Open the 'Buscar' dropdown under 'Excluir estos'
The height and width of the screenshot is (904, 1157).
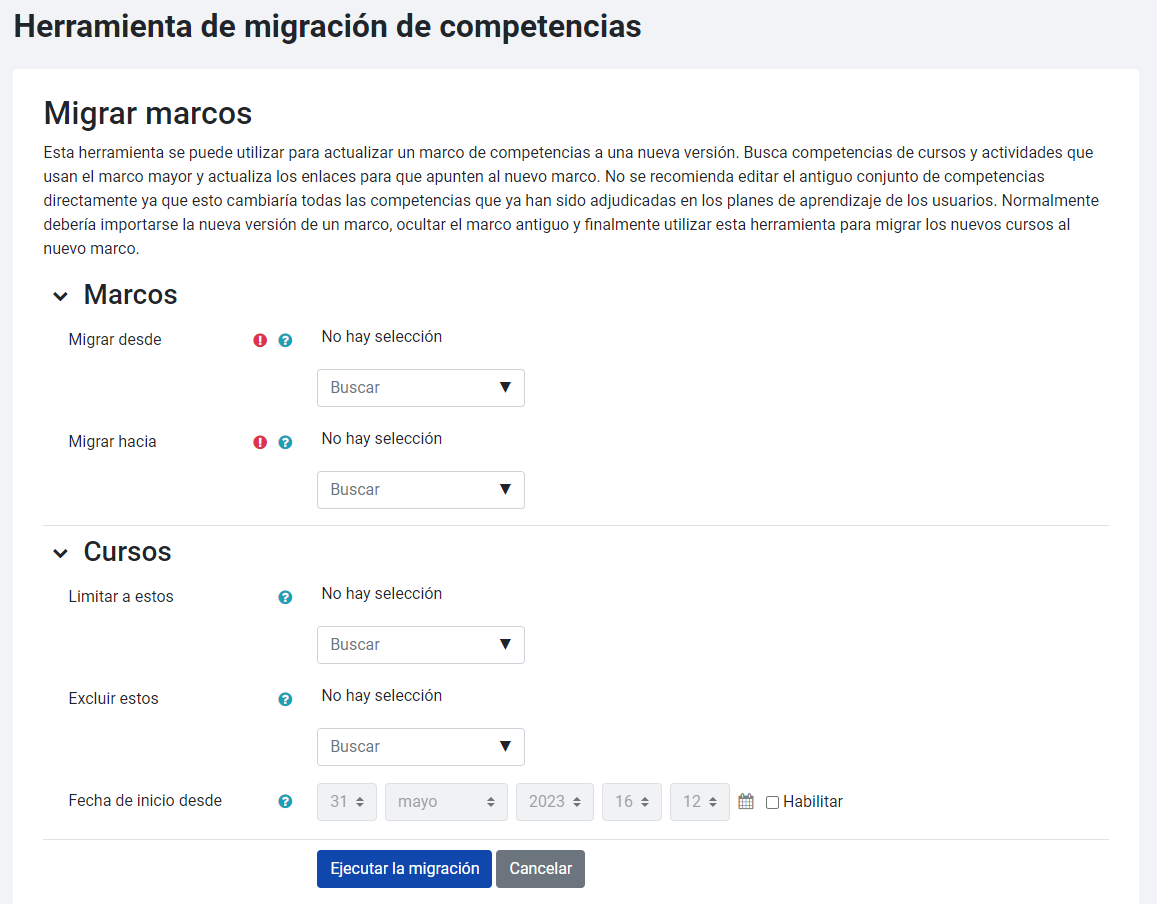point(420,747)
